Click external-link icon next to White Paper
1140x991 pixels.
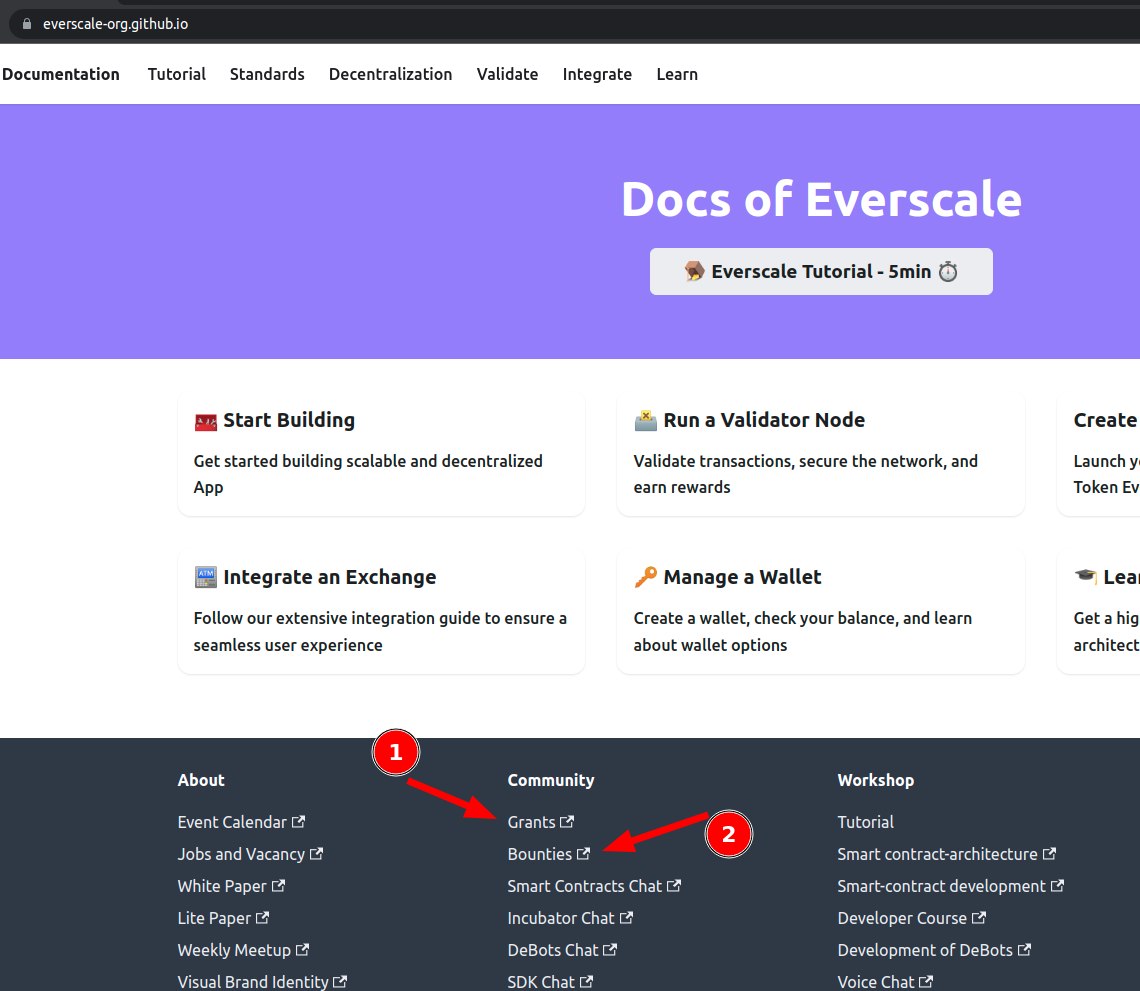[278, 886]
